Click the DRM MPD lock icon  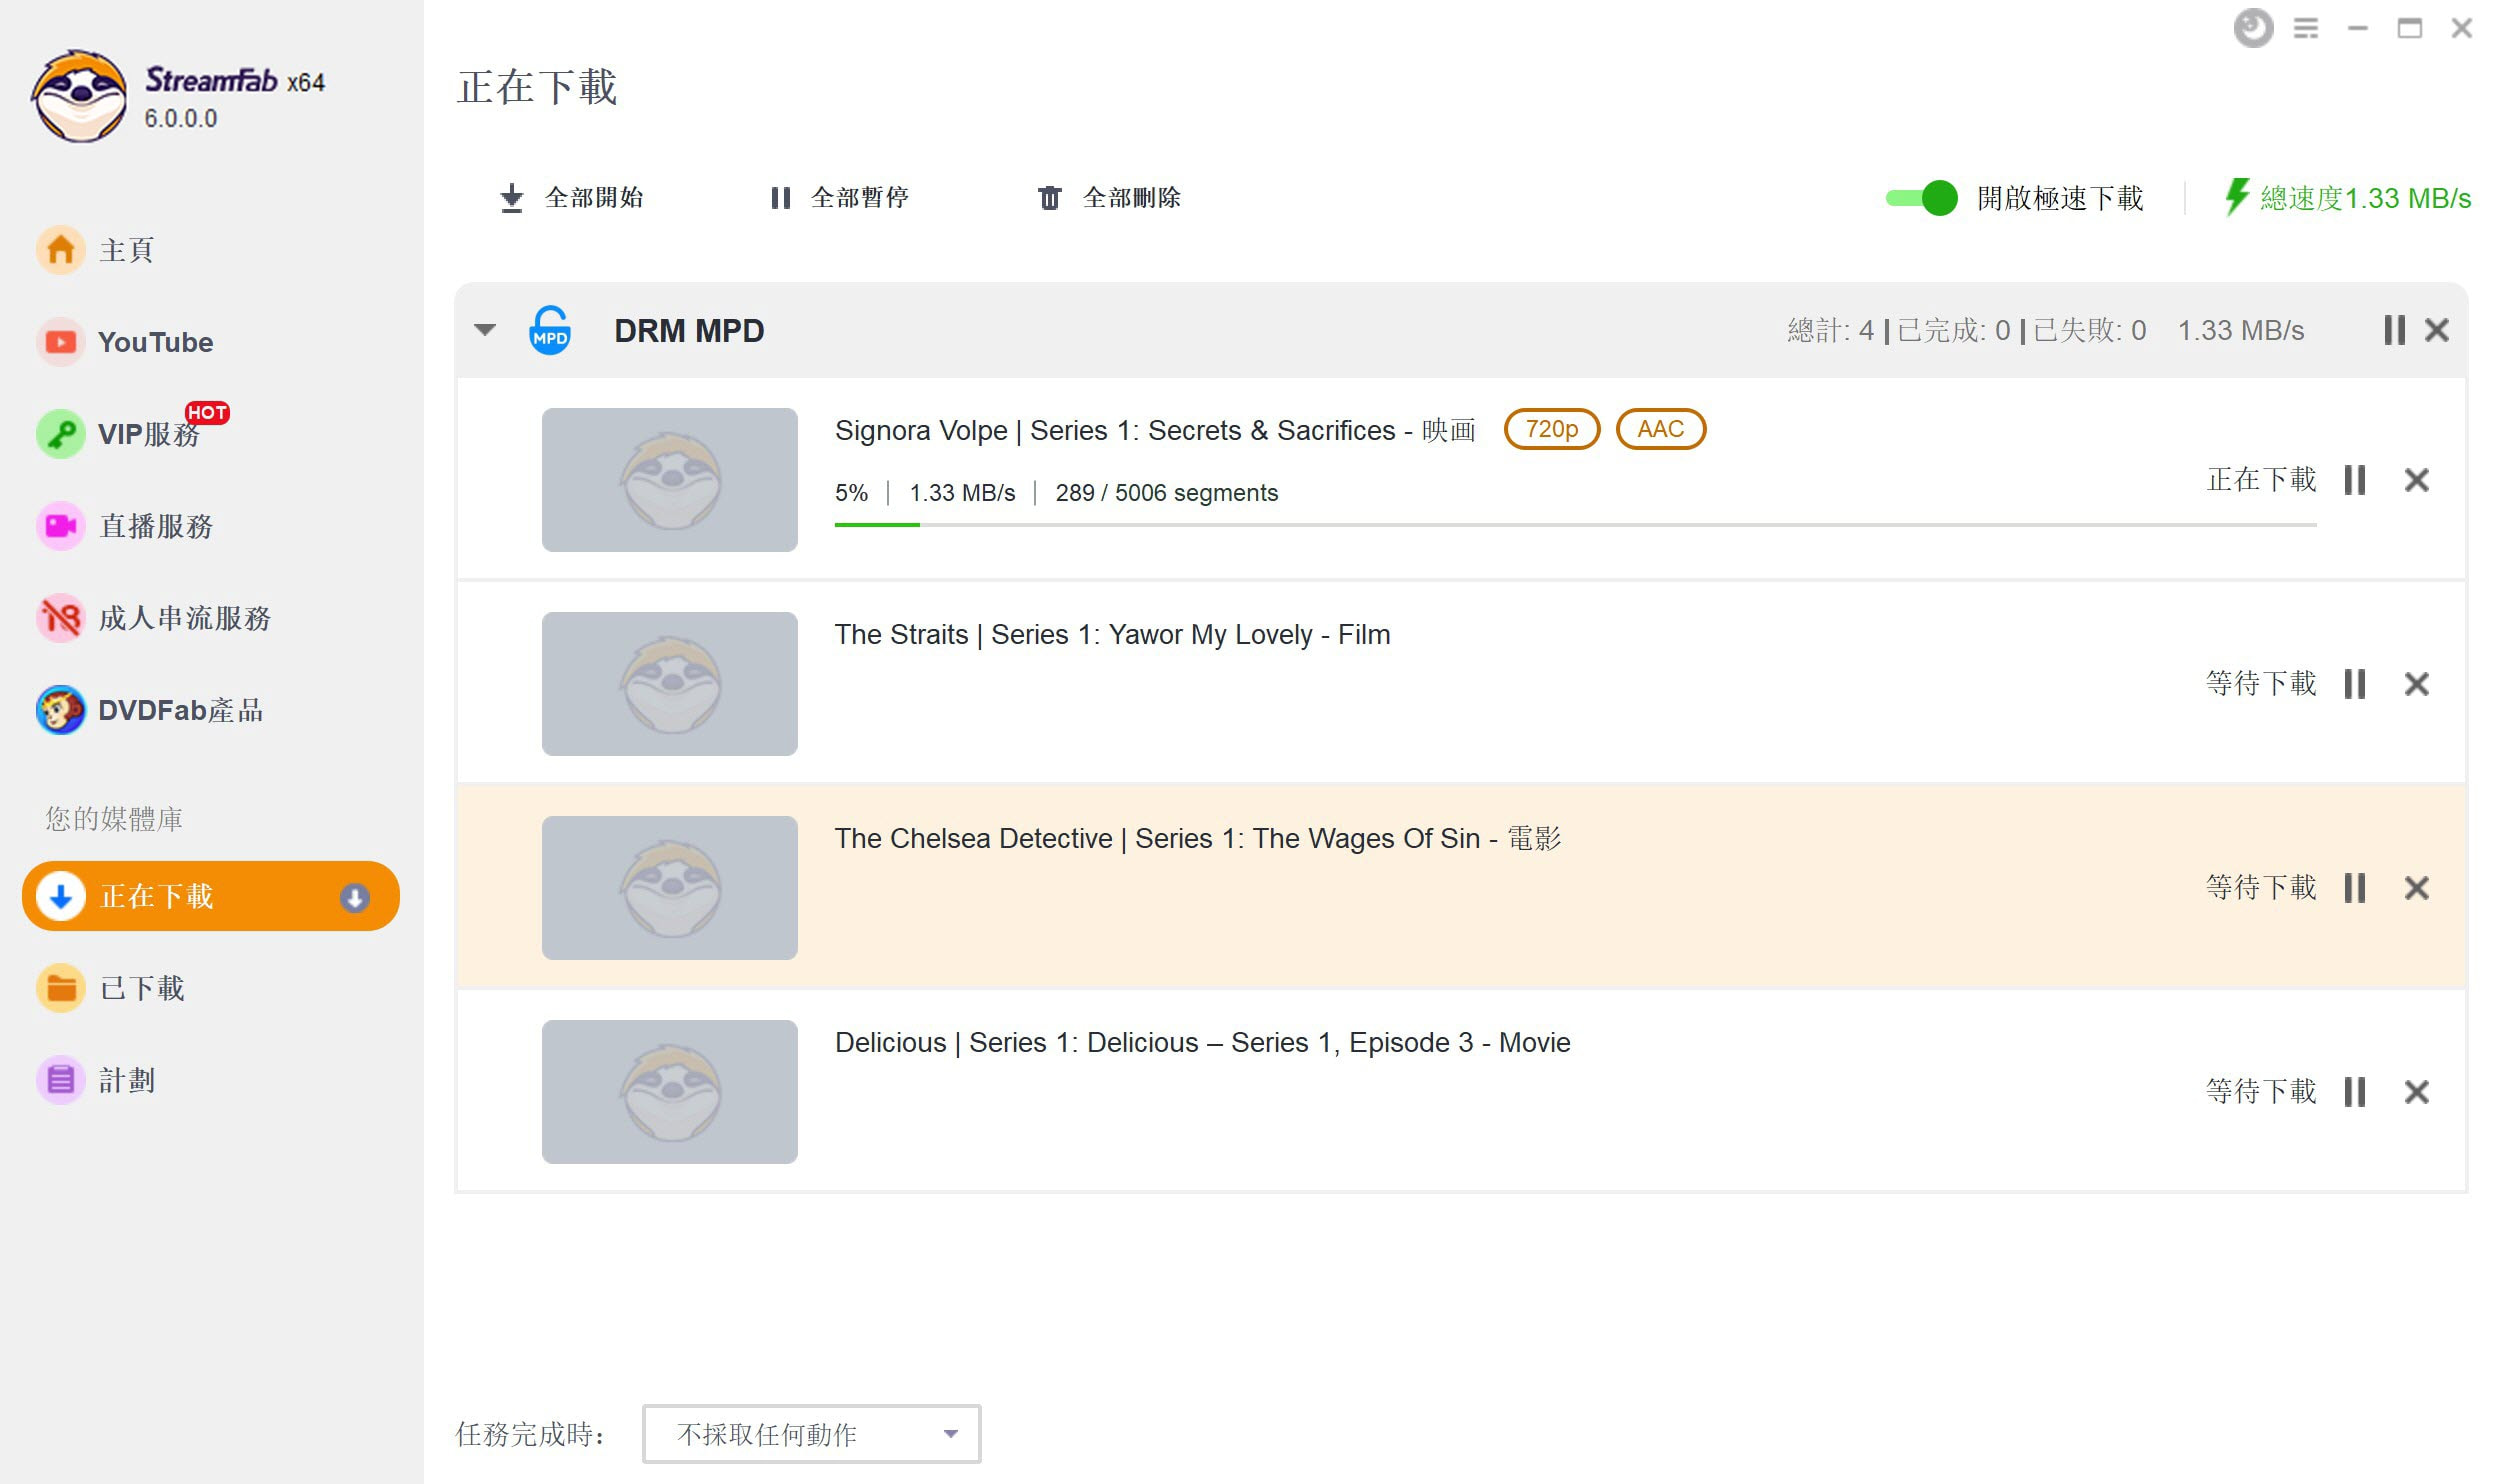(549, 330)
